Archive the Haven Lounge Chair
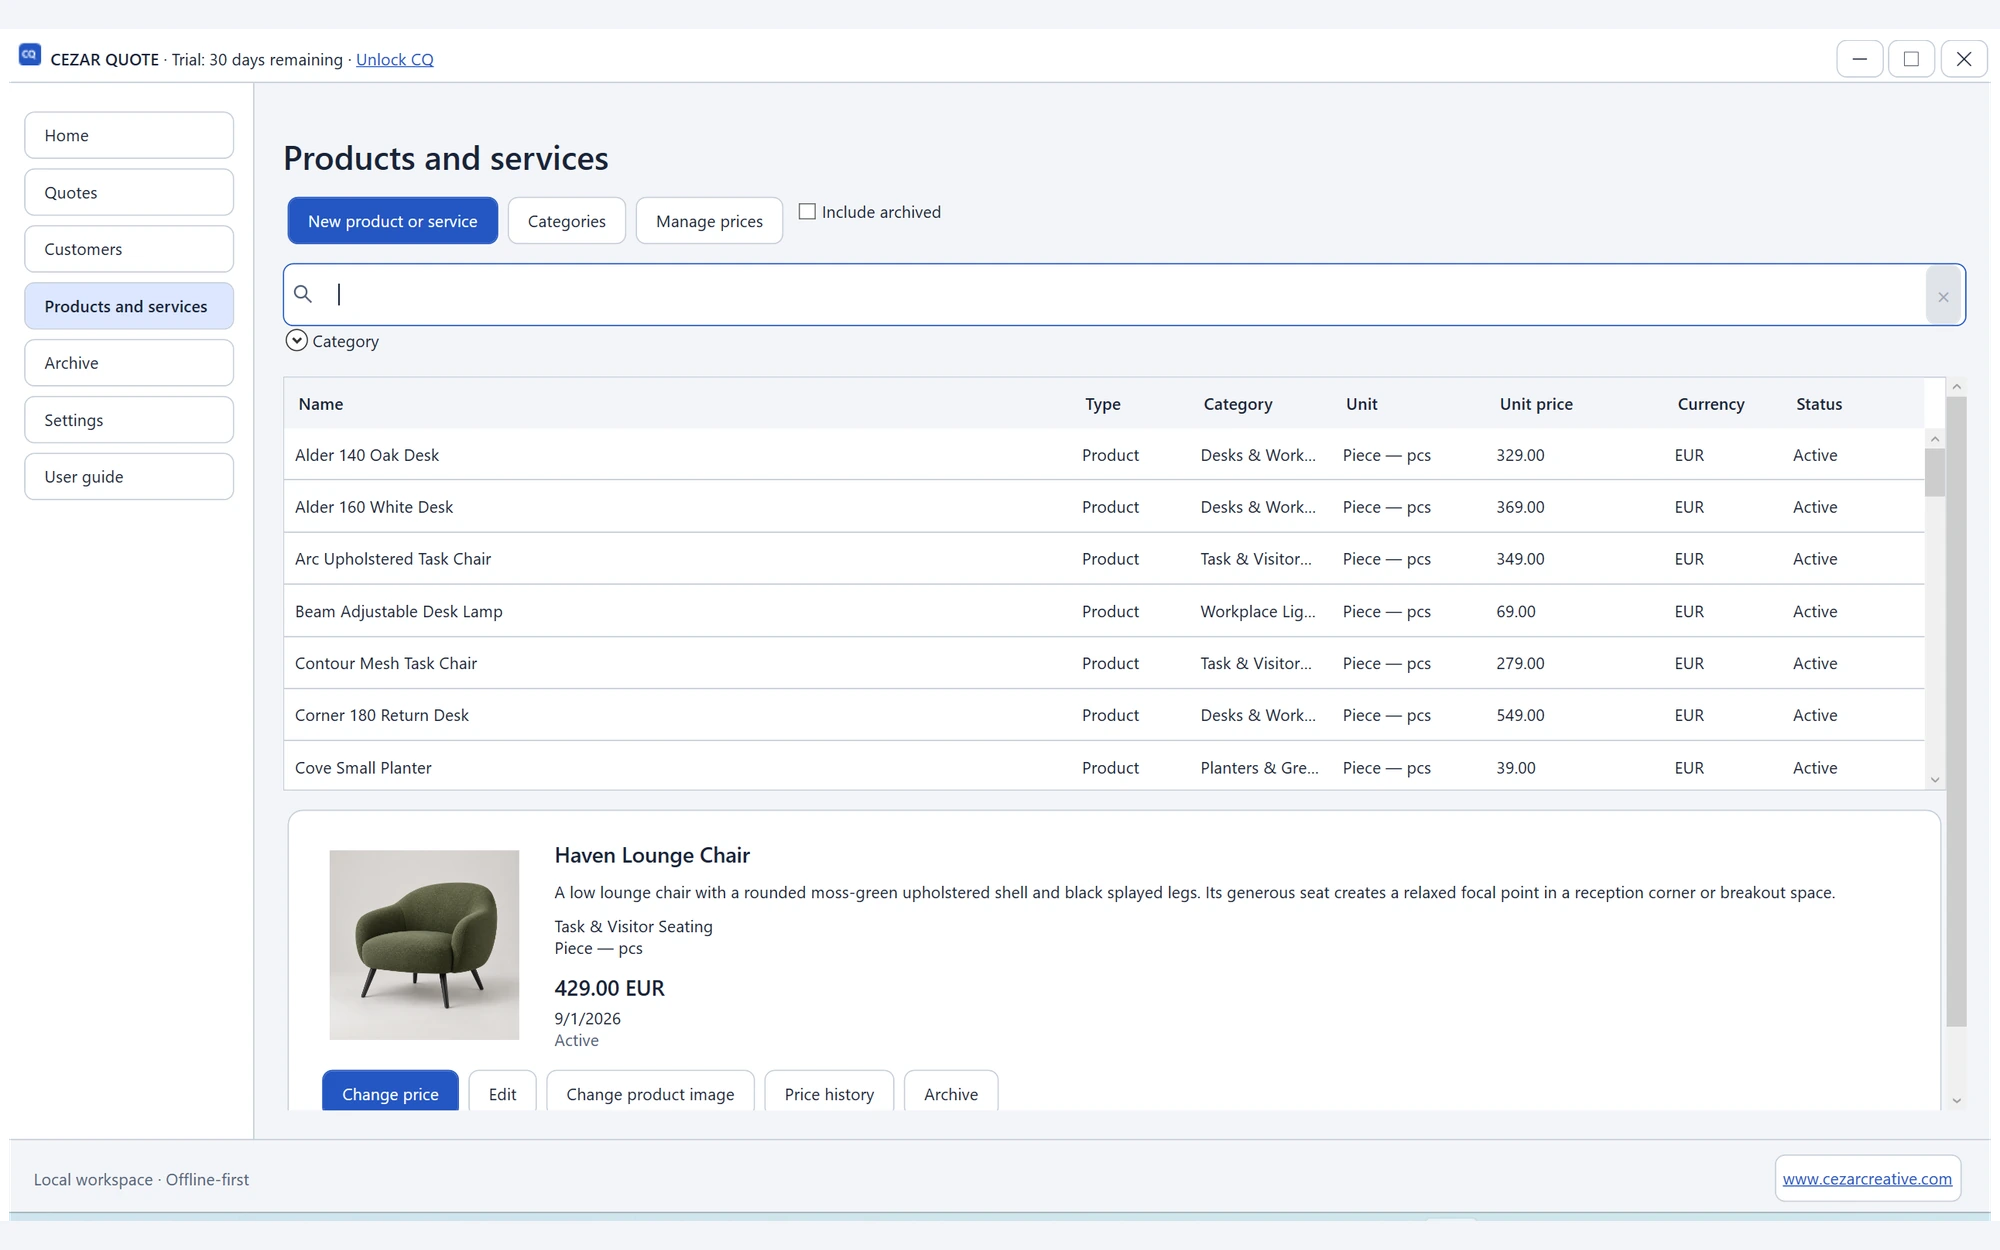 pos(951,1093)
